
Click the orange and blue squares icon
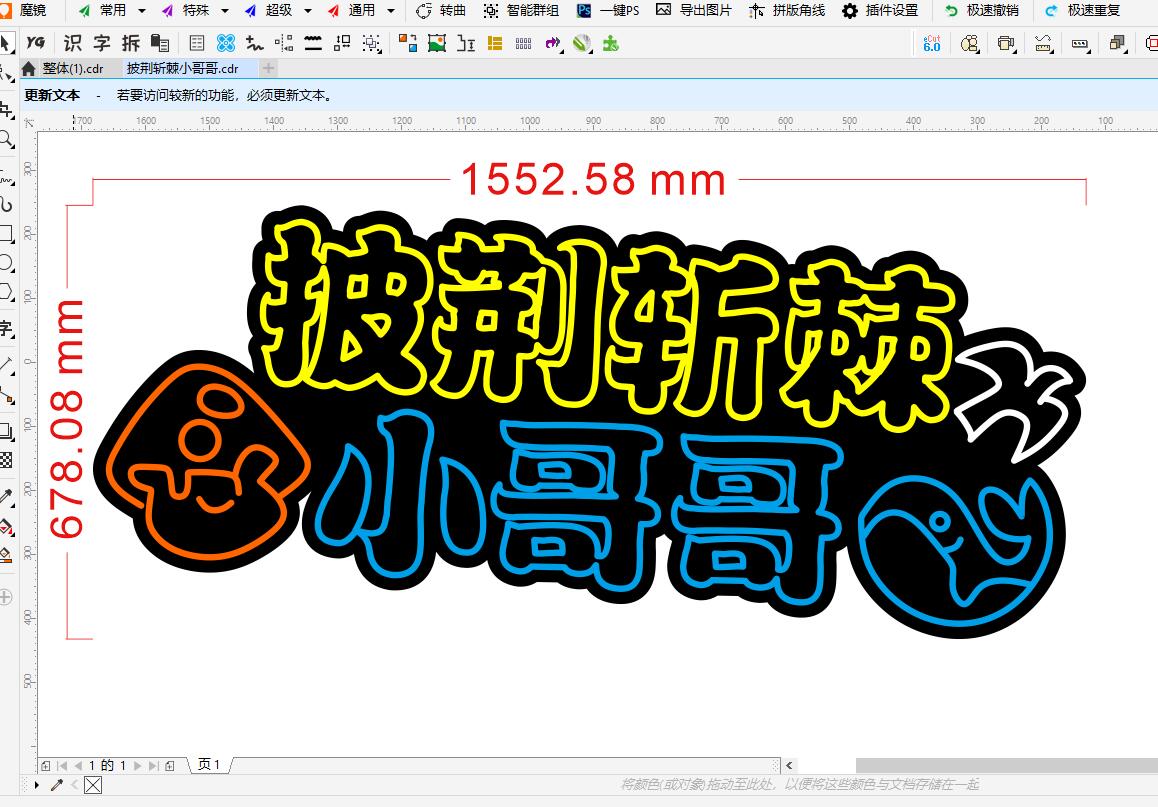pyautogui.click(x=408, y=43)
